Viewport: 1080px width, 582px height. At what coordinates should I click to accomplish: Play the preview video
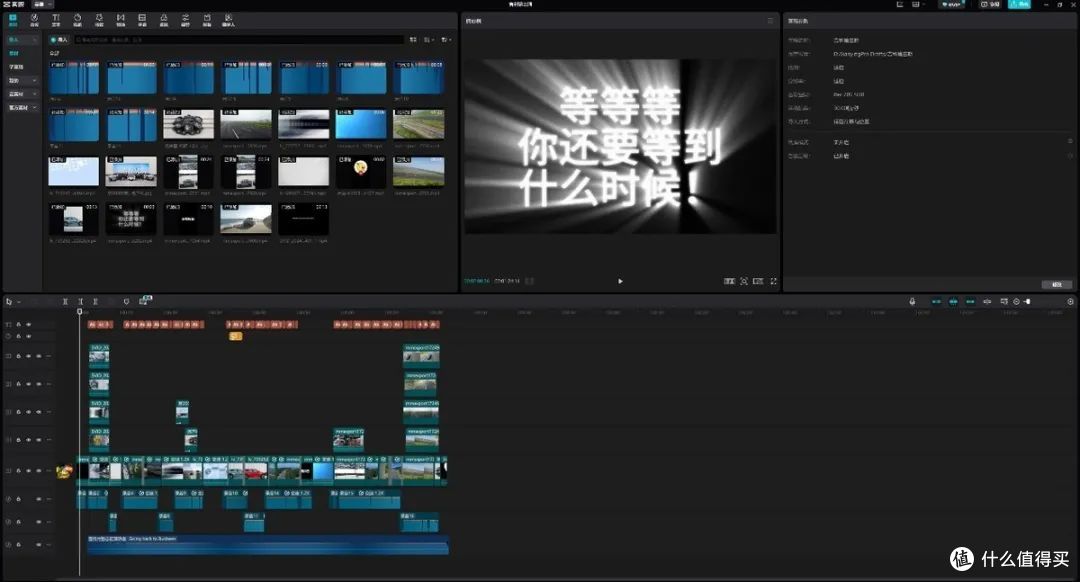[x=620, y=281]
